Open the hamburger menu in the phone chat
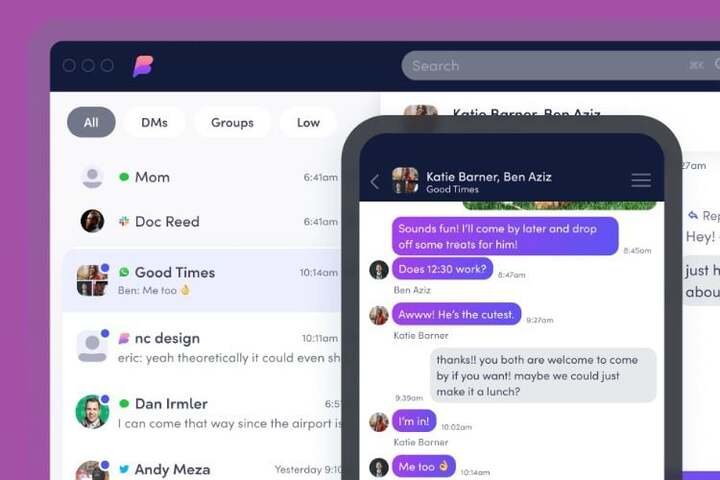720x480 pixels. 641,180
